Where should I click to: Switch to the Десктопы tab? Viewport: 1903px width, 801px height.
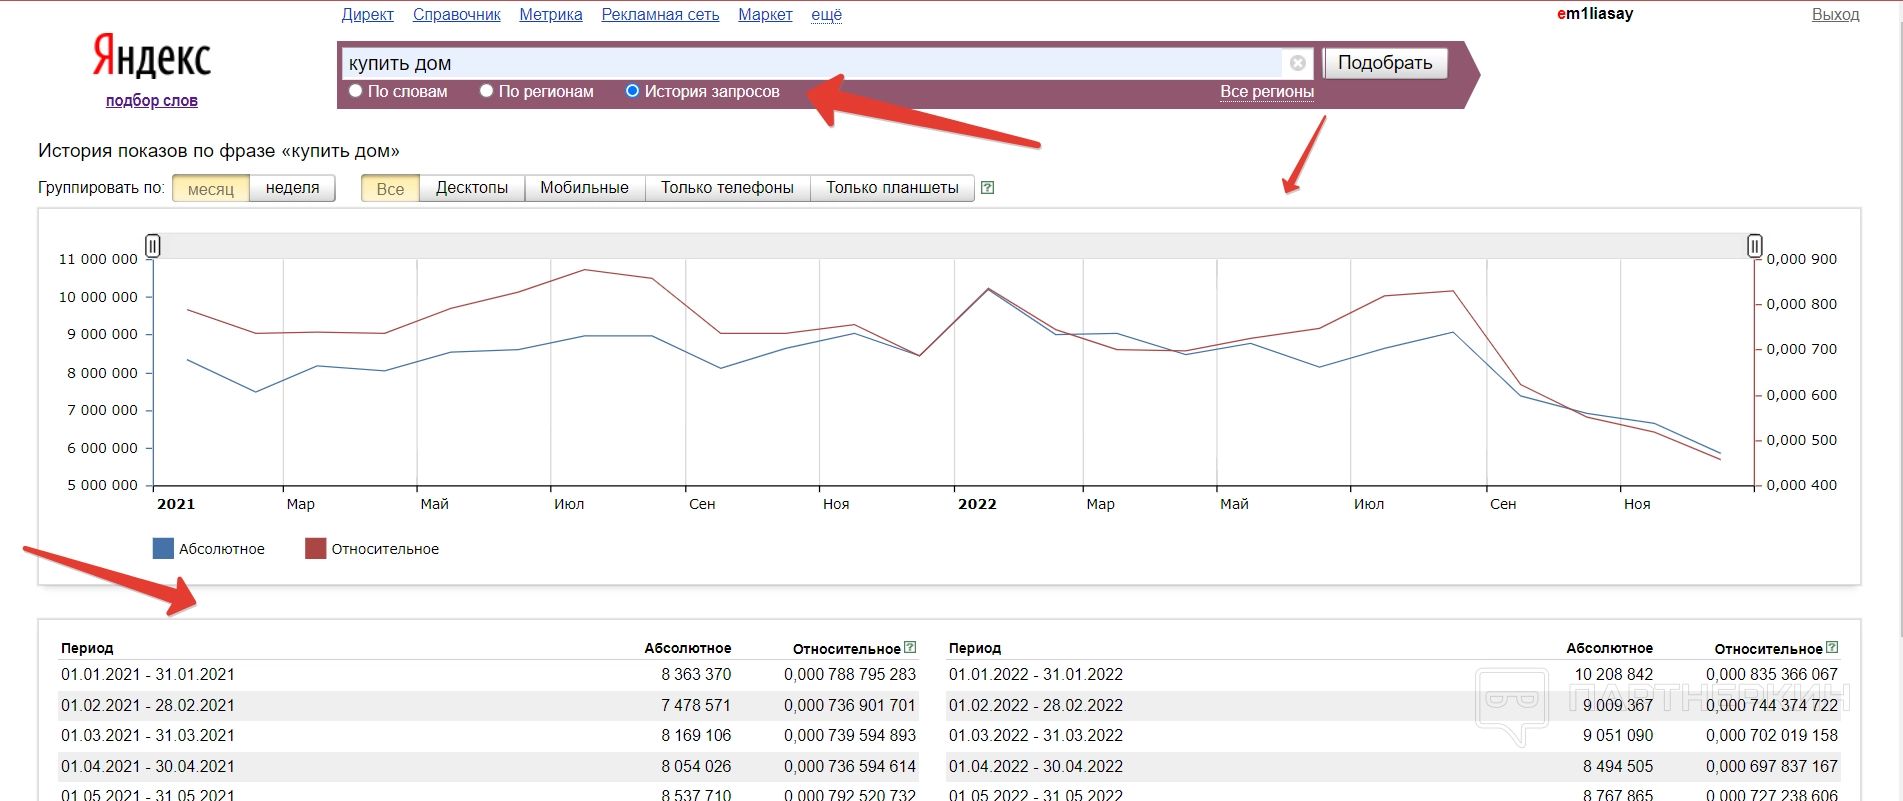[x=472, y=188]
